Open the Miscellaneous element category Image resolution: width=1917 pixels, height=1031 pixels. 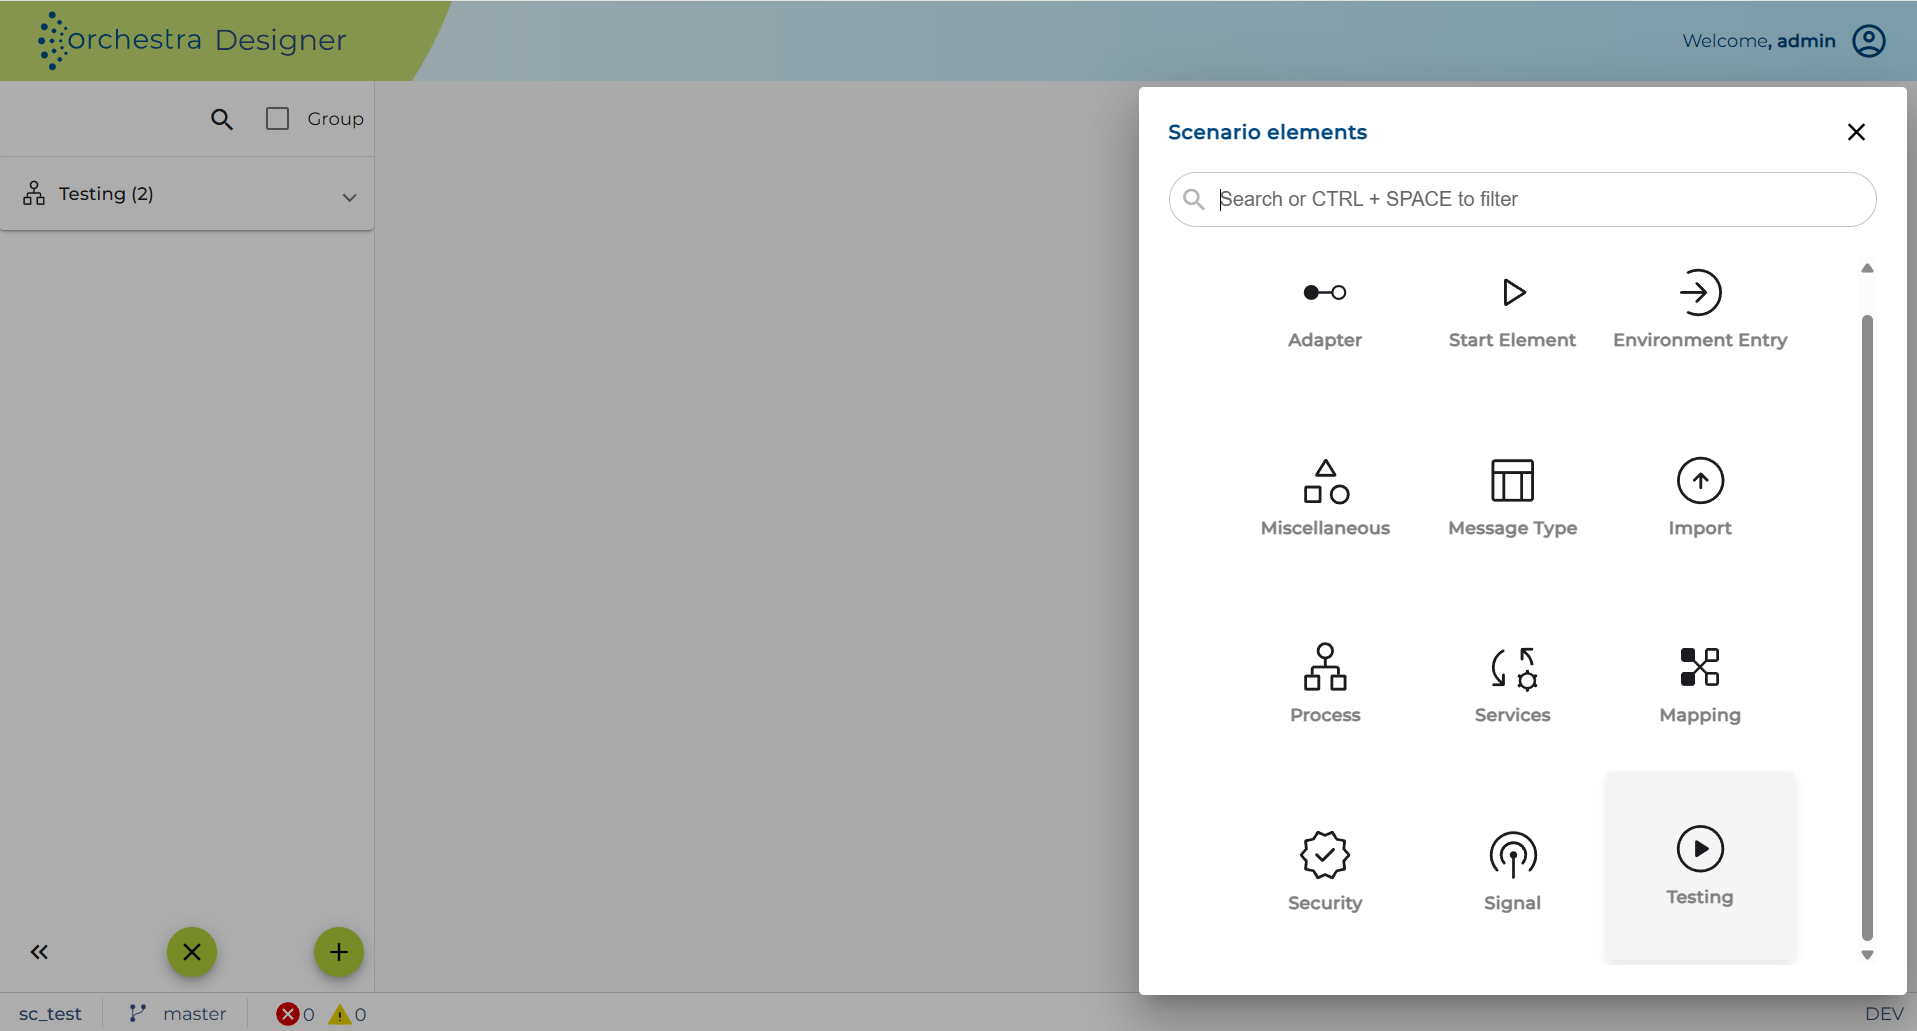(1325, 498)
